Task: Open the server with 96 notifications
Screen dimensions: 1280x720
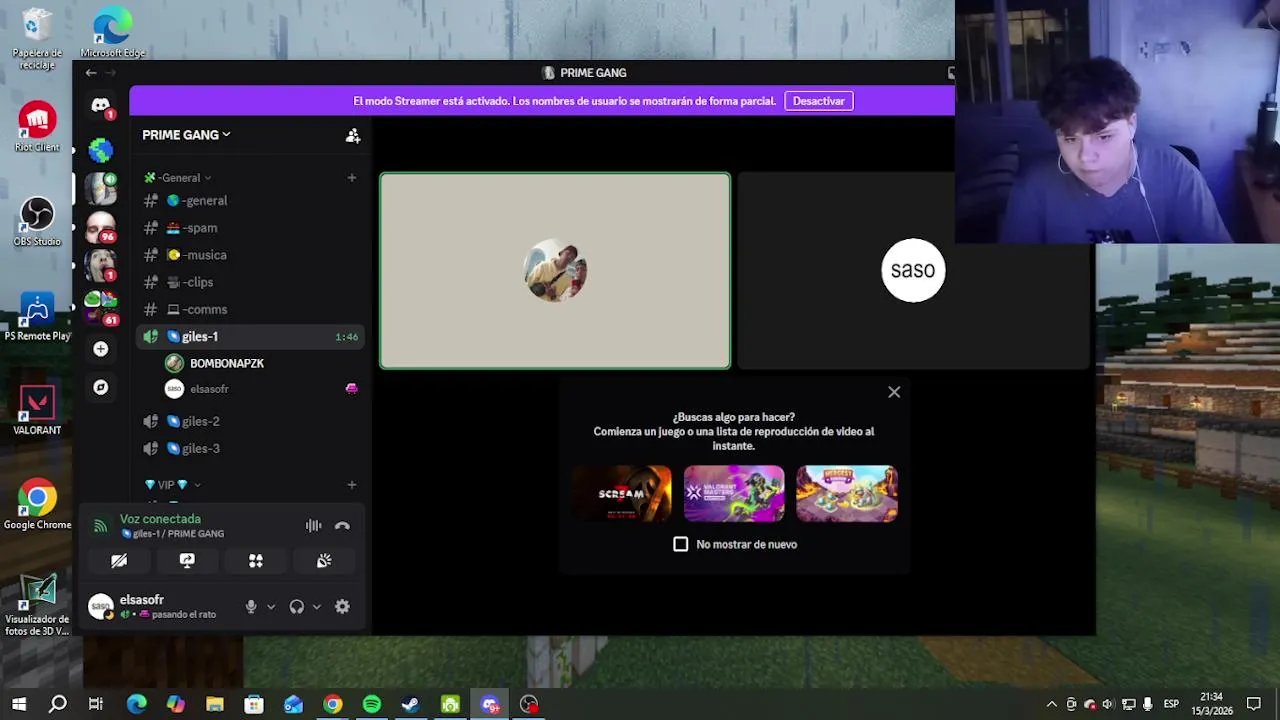Action: click(101, 227)
